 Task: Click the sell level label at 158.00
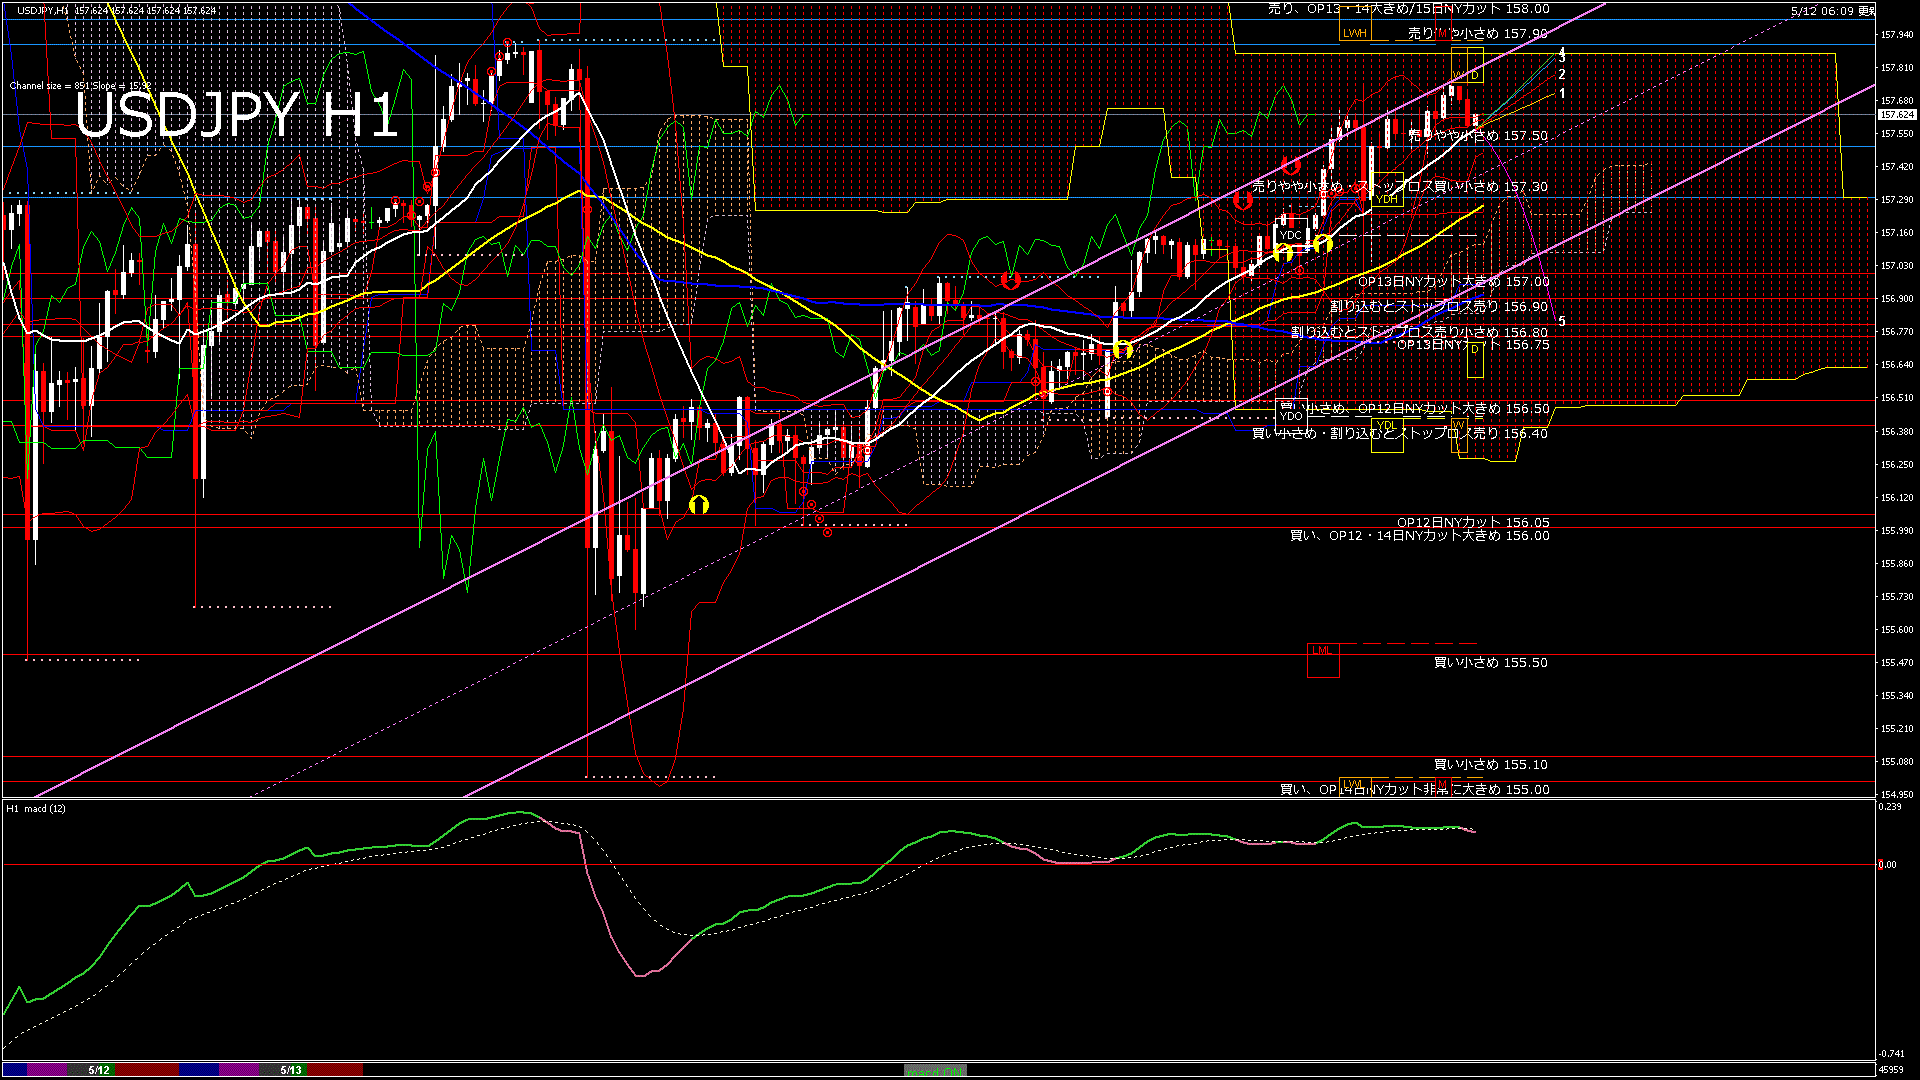click(x=1408, y=9)
